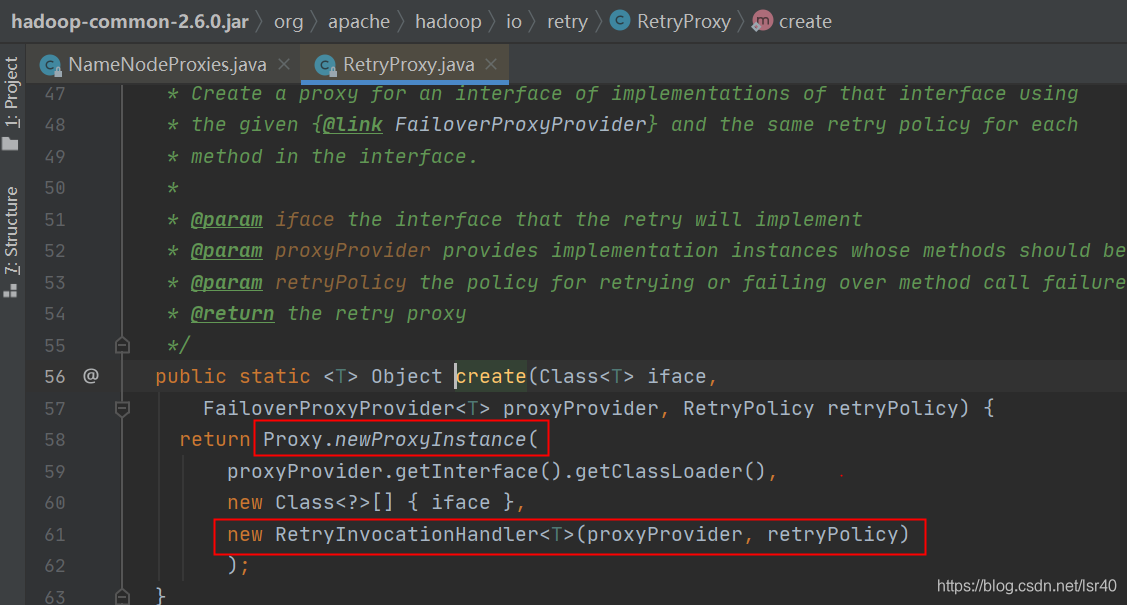Click the io breadcrumb segment
Viewport: 1127px width, 605px height.
click(513, 22)
